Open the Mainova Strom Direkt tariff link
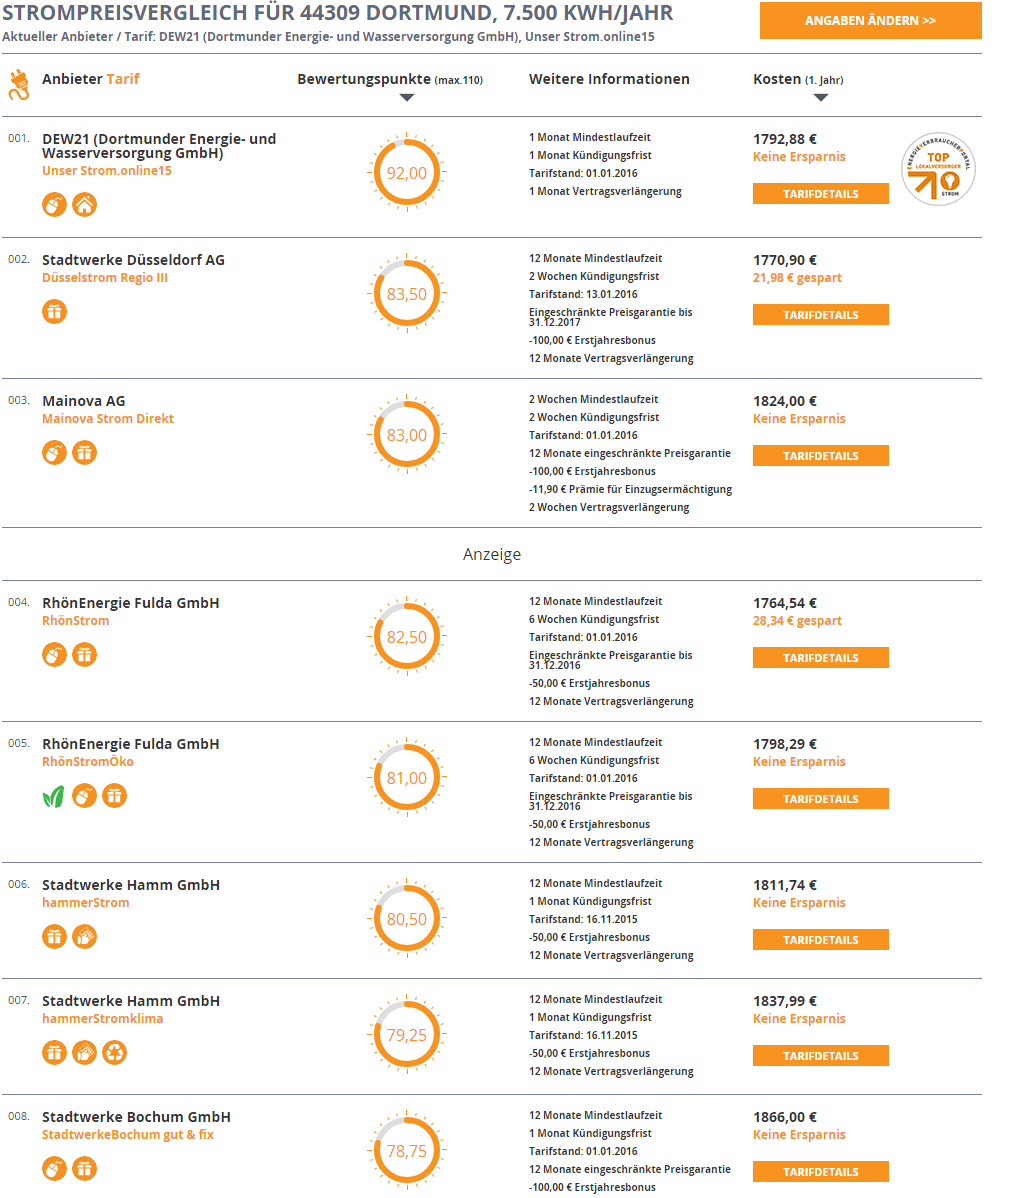The height and width of the screenshot is (1198, 1015). [108, 419]
